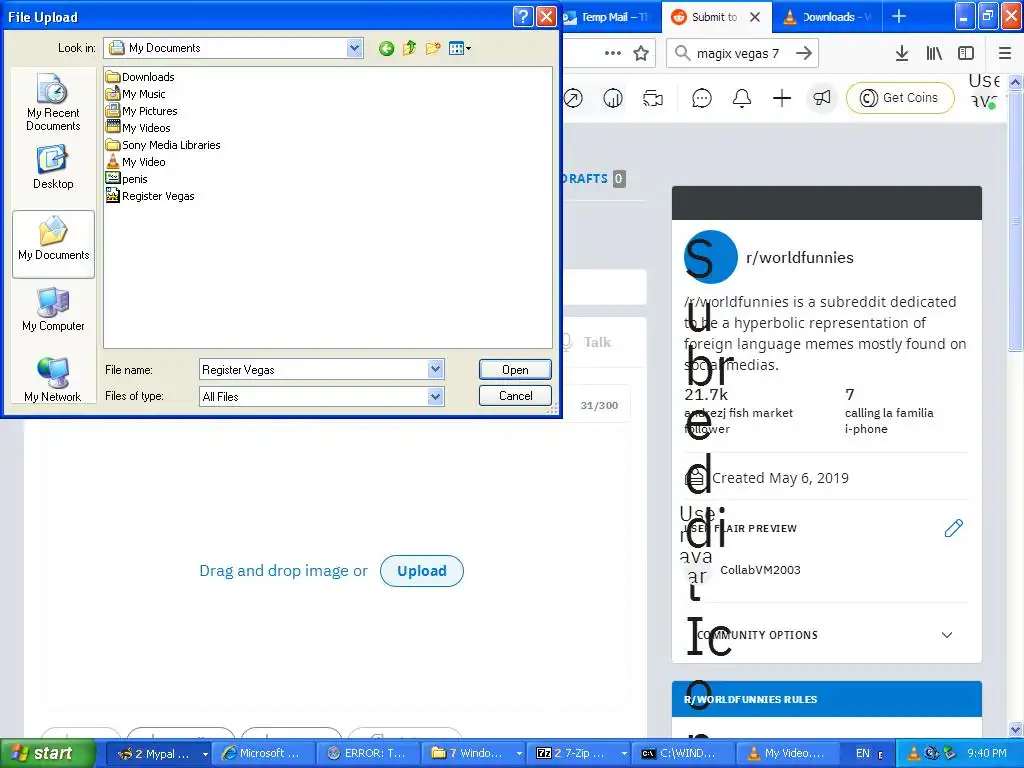Click the dialog help question mark button
The height and width of the screenshot is (768, 1024).
coord(523,16)
